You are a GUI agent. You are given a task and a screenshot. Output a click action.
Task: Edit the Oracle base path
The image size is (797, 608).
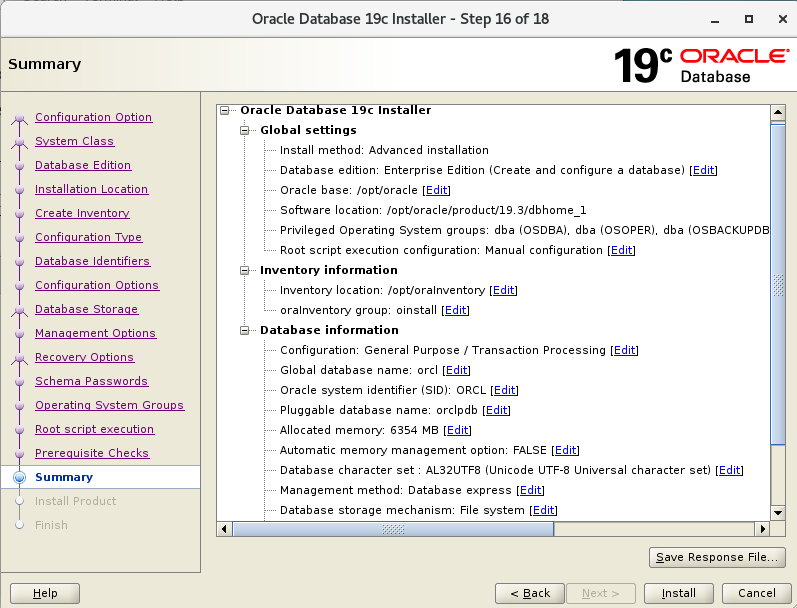pos(437,190)
